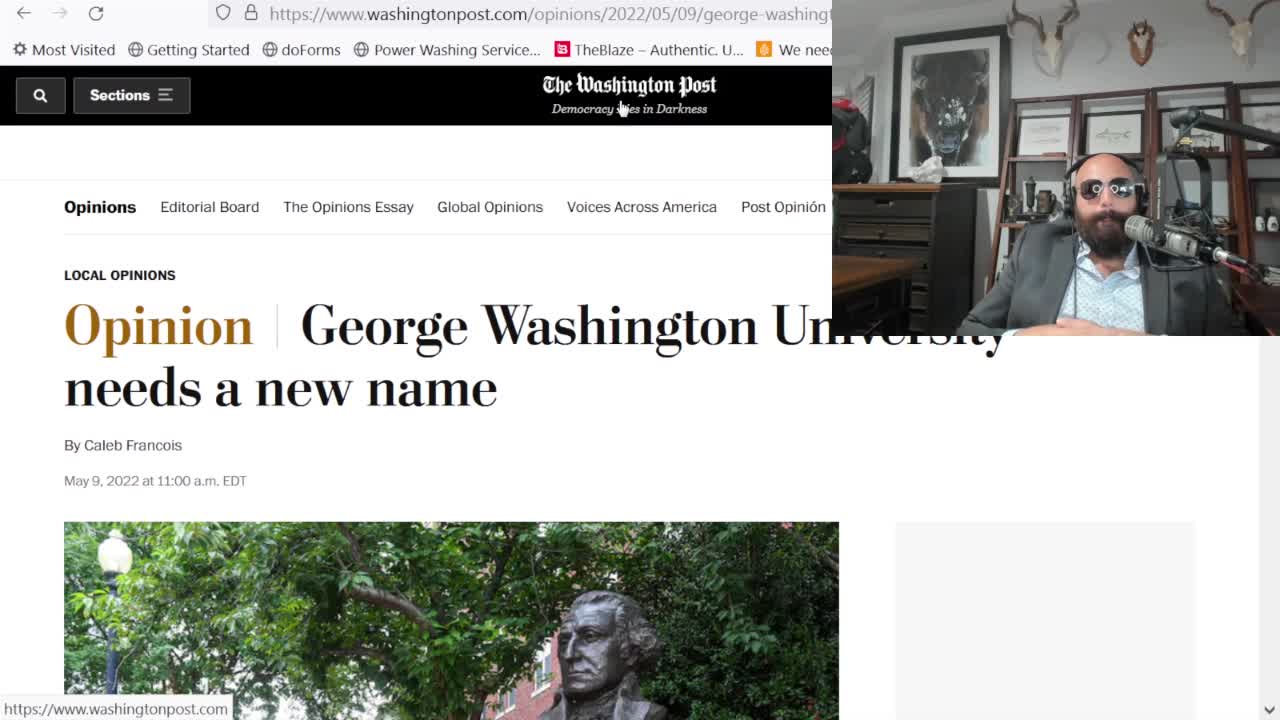Viewport: 1280px width, 720px height.
Task: Select The Opinions Essay tab
Action: [x=348, y=207]
